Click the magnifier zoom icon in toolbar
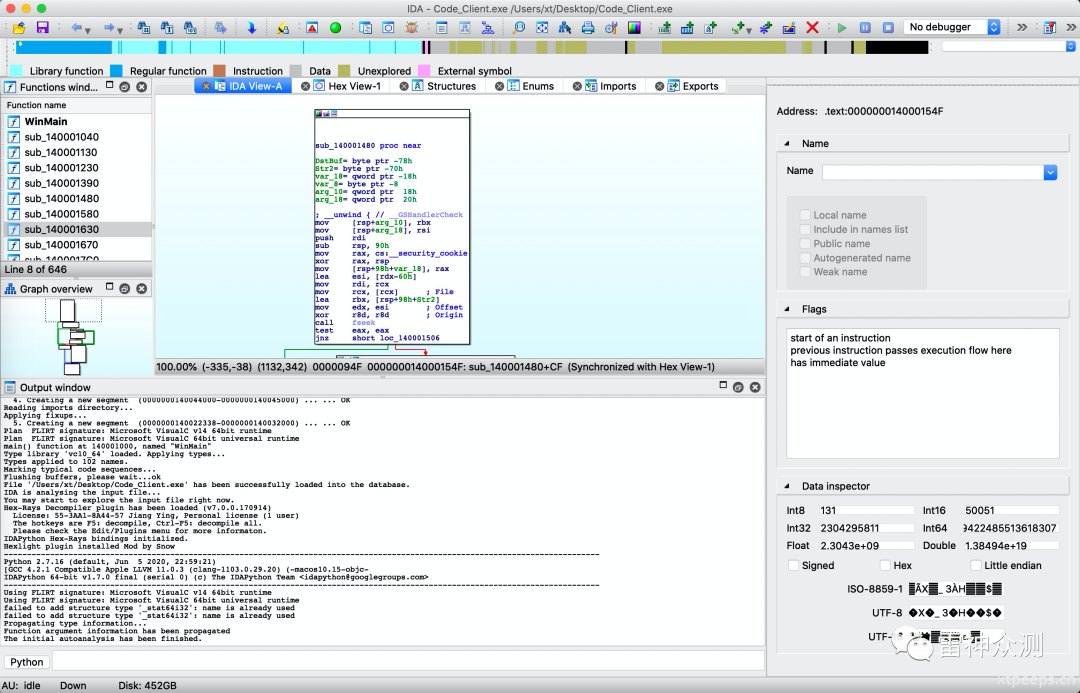 tap(519, 28)
